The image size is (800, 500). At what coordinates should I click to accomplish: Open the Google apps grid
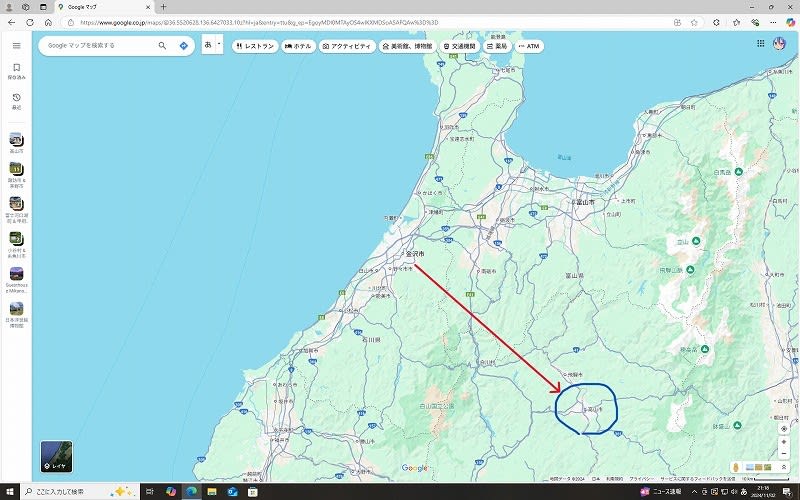point(761,44)
